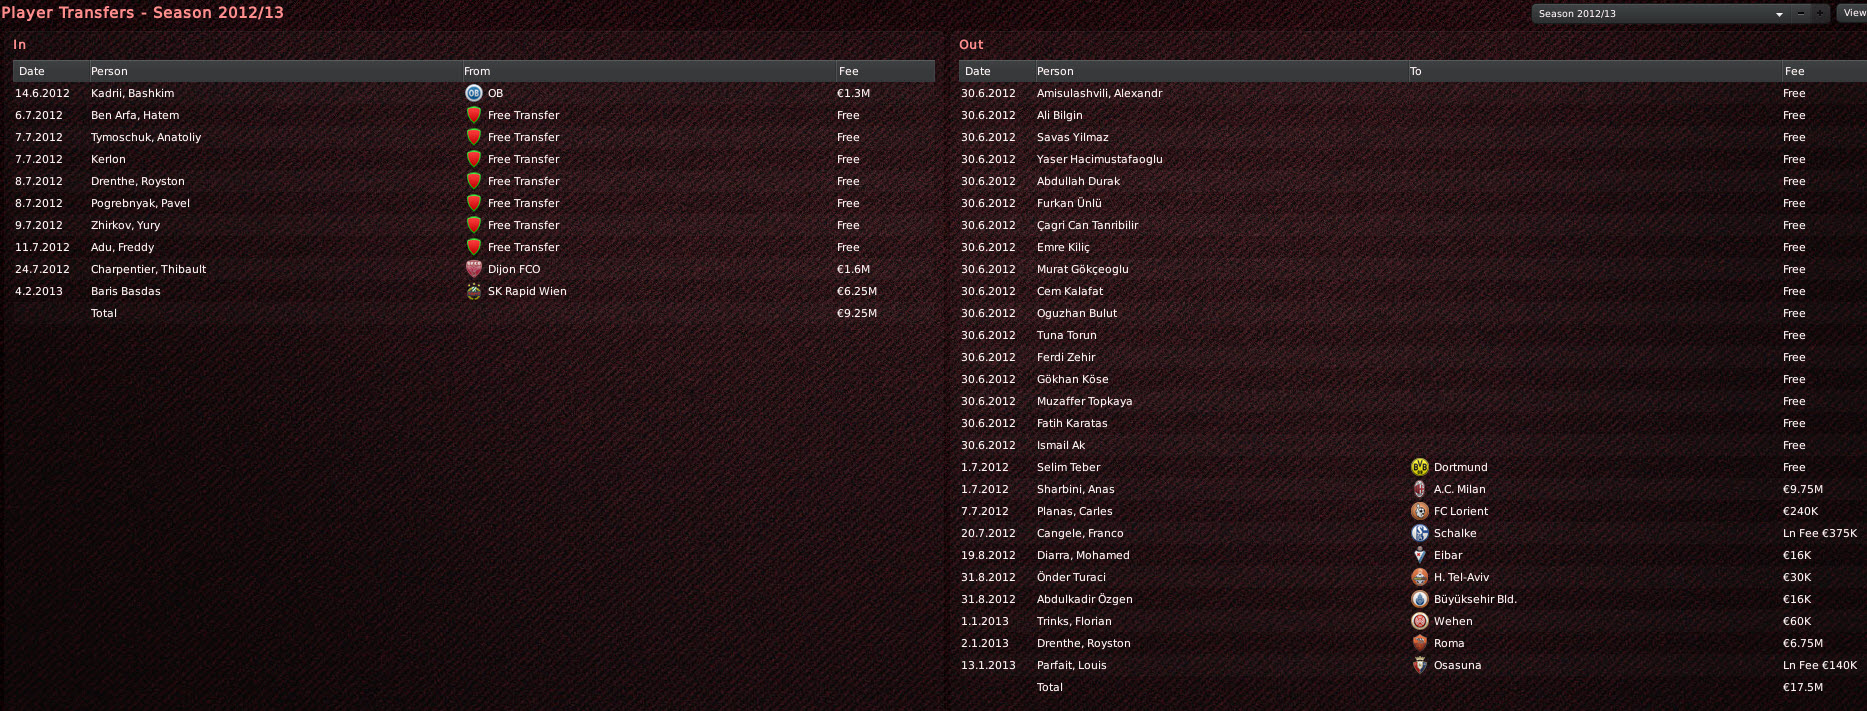Go to next season with plus button
1867x711 pixels.
pos(1819,14)
